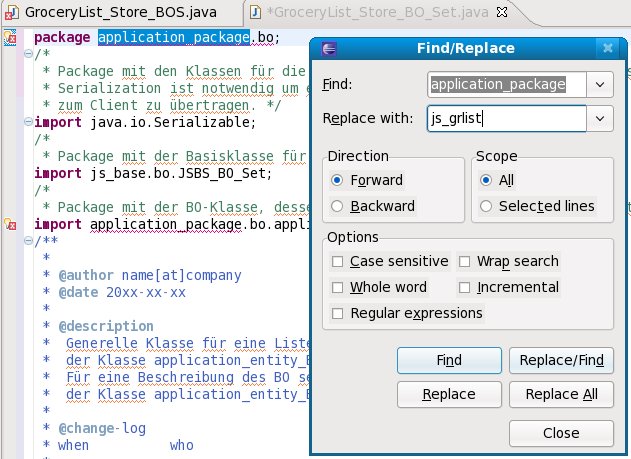Image resolution: width=631 pixels, height=459 pixels.
Task: Choose the Selected lines scope
Action: (x=486, y=206)
